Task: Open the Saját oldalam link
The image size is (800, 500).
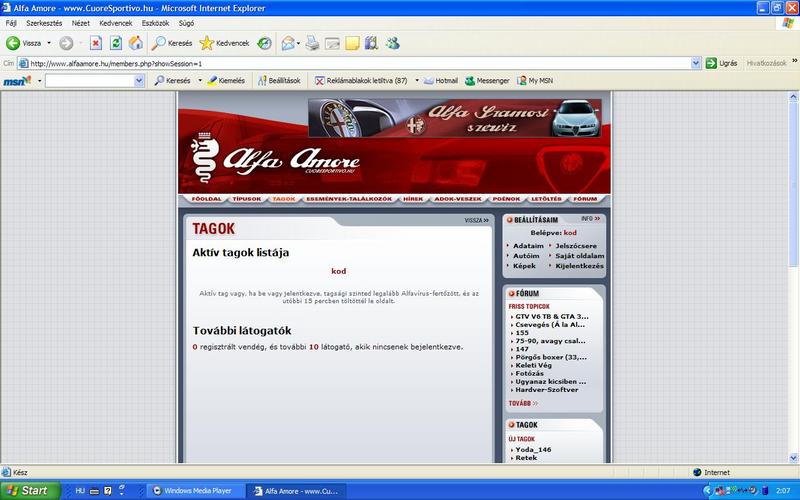Action: pos(580,256)
